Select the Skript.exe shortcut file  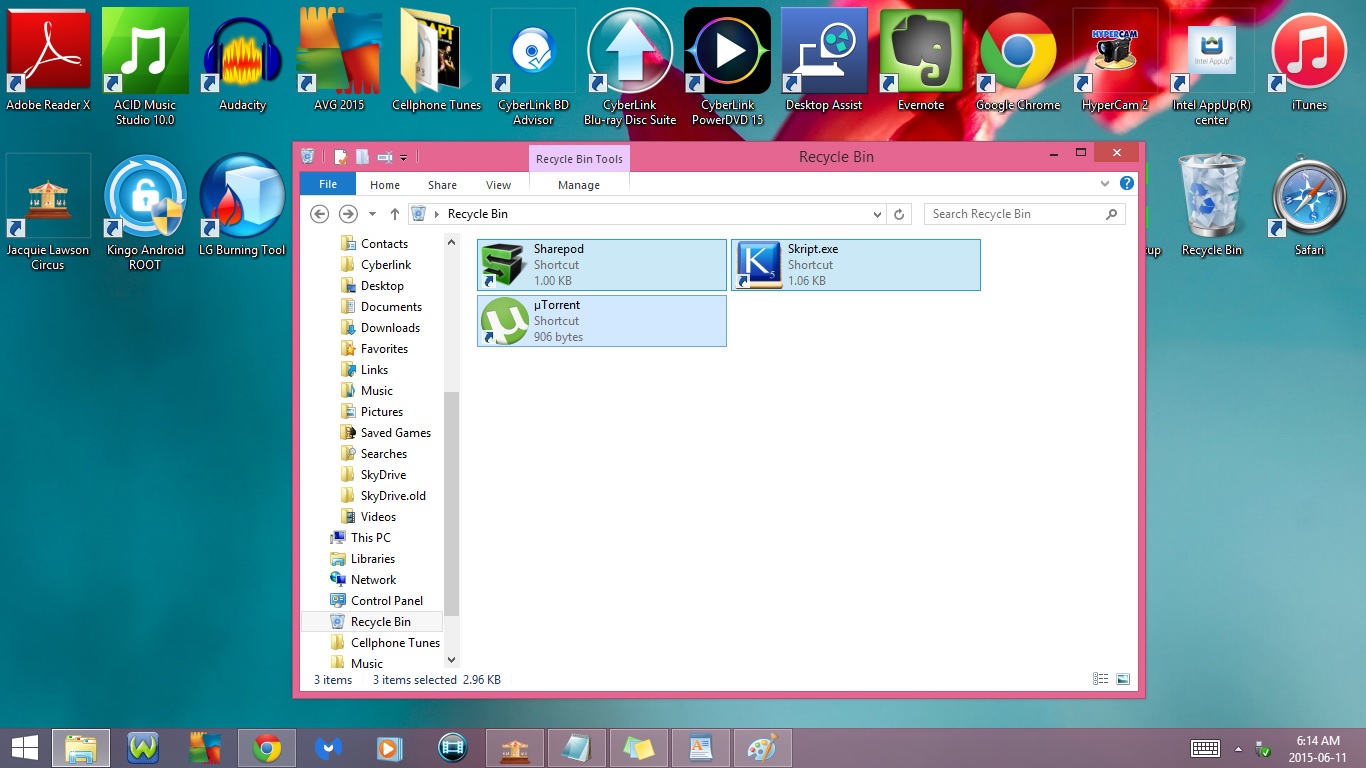click(856, 265)
